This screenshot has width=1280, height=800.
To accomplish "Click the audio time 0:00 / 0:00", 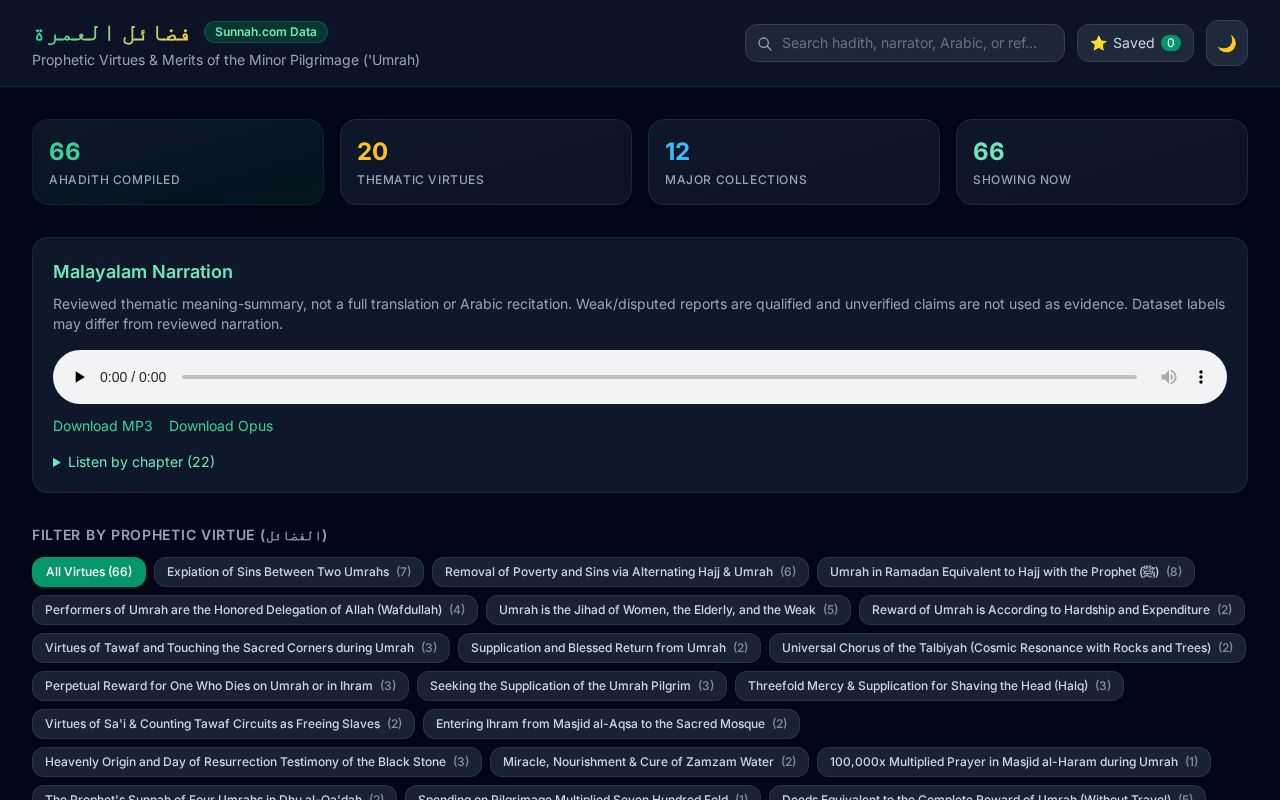I will (133, 377).
